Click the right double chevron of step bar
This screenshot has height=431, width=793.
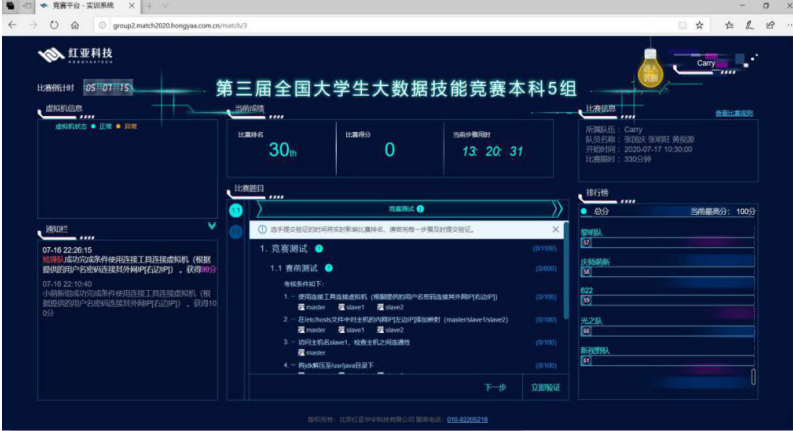pyautogui.click(x=557, y=209)
